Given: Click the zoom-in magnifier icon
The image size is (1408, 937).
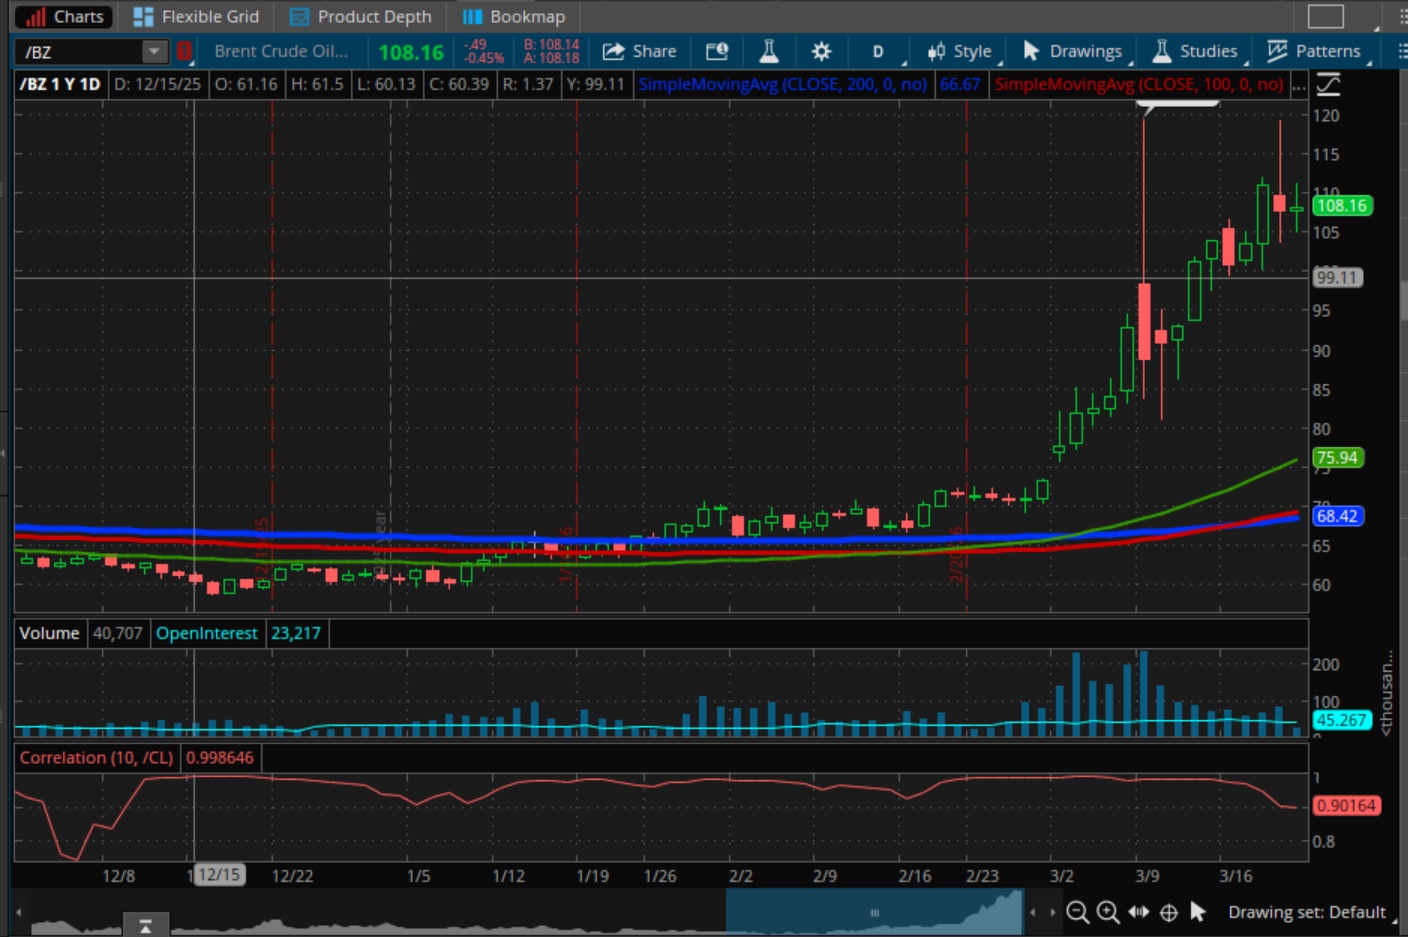Looking at the screenshot, I should 1107,912.
